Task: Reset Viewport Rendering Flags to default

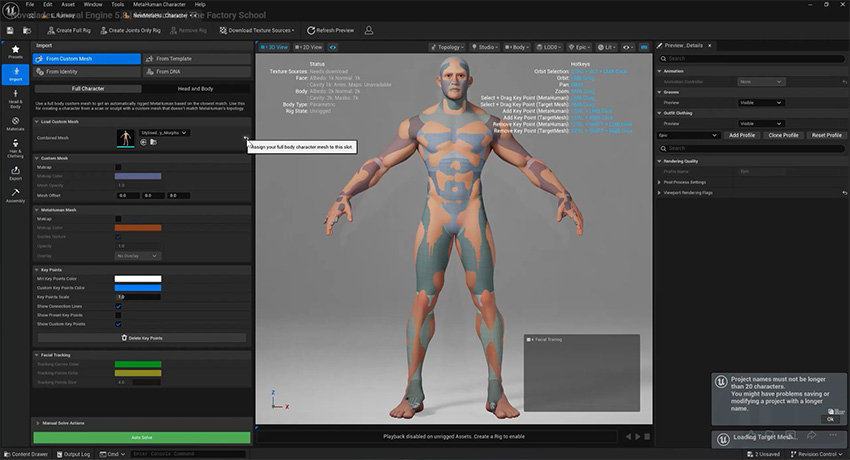Action: coord(844,193)
